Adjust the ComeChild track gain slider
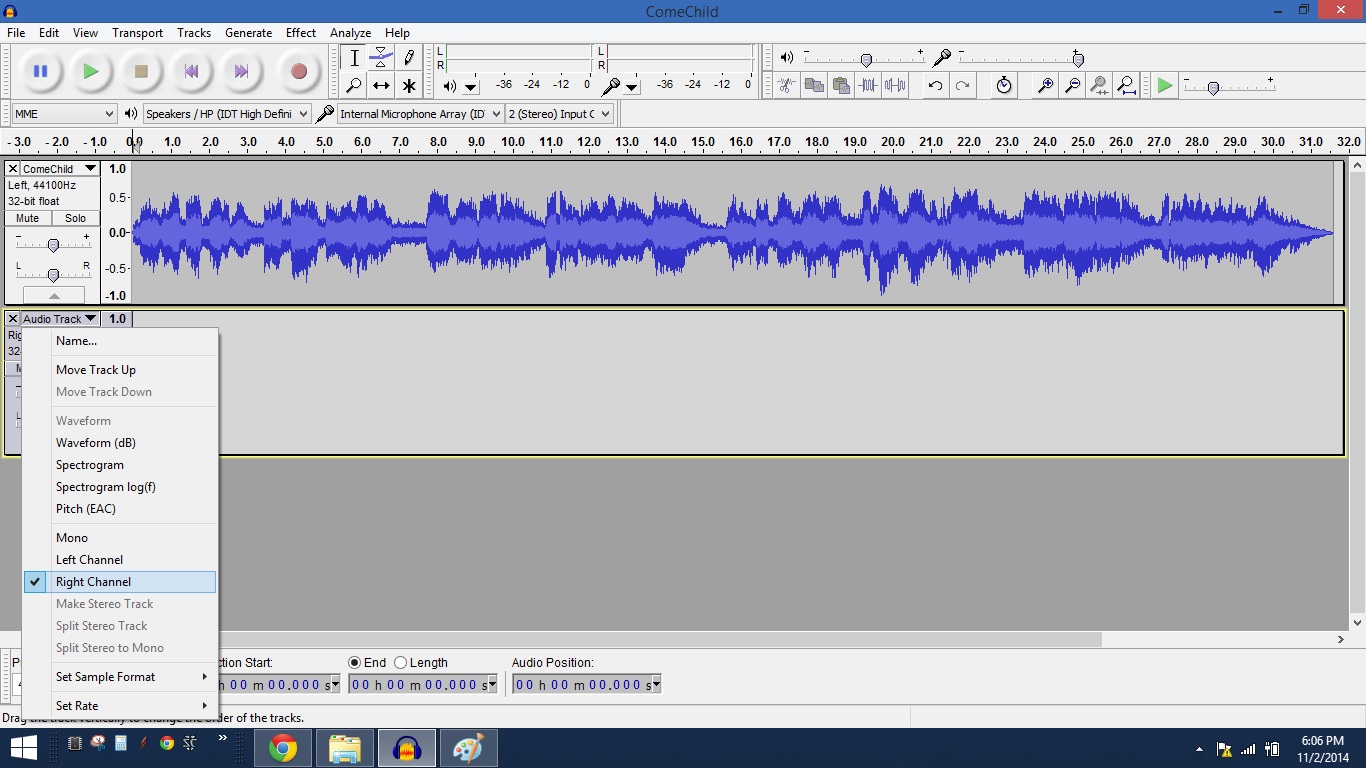Screen dimensions: 1366x768 [x=53, y=244]
